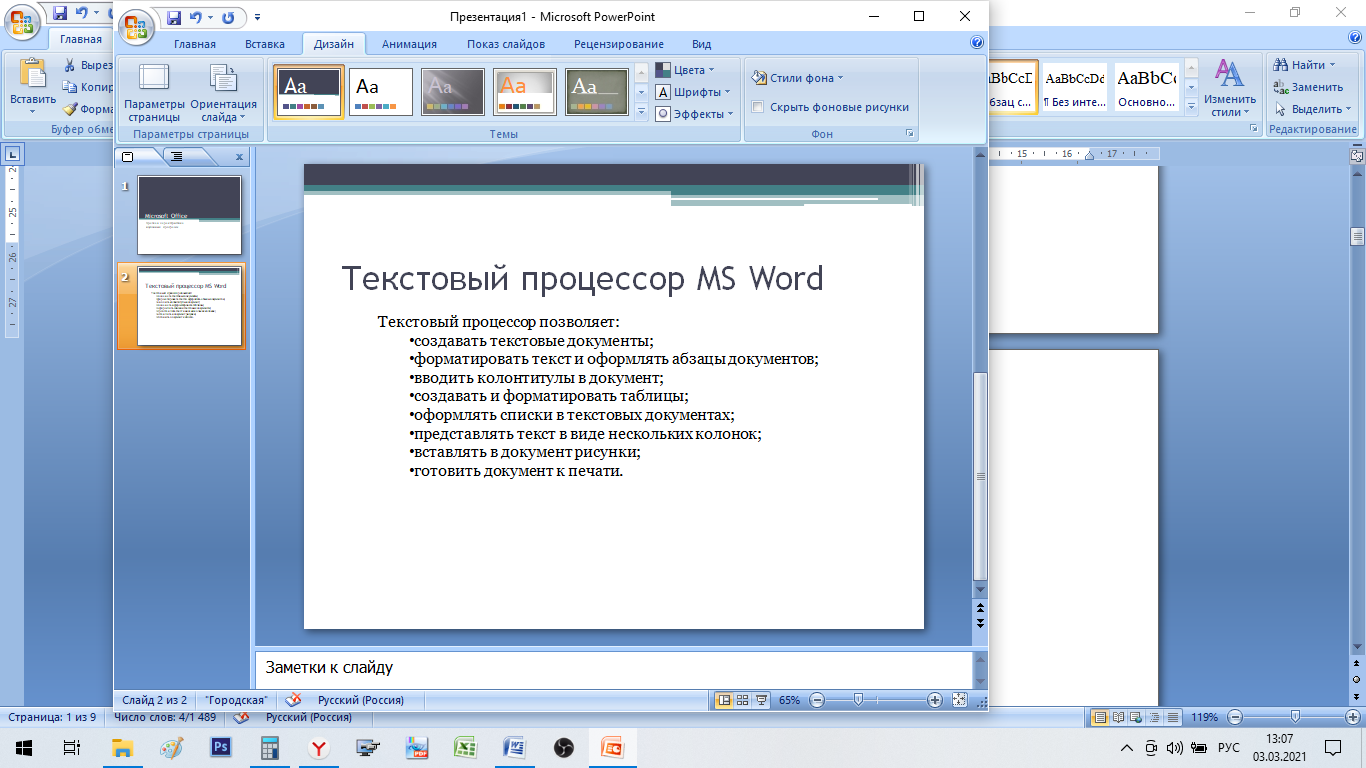Select the Структура outline pane tab
Image resolution: width=1366 pixels, height=768 pixels.
[x=177, y=156]
